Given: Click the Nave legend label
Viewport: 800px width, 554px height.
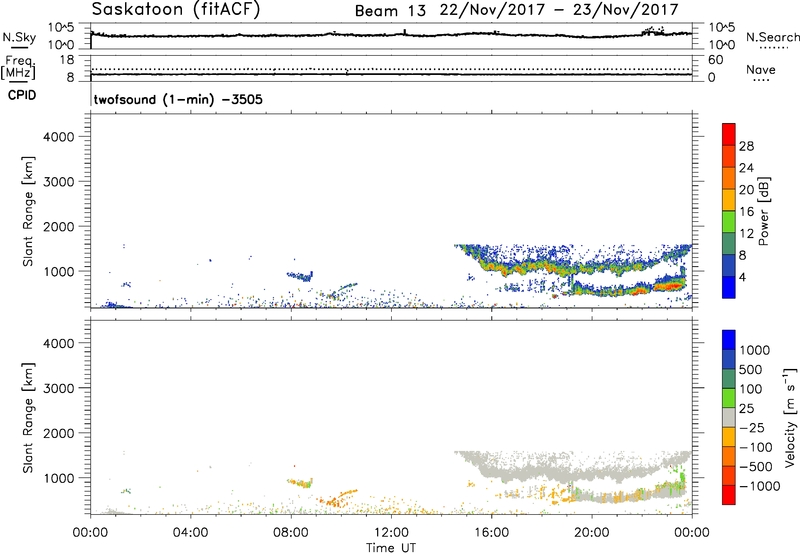Looking at the screenshot, I should click(761, 69).
